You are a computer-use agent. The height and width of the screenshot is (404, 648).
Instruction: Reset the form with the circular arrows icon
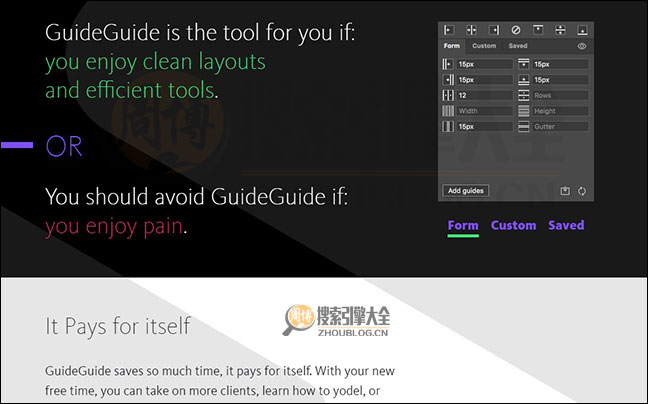[582, 191]
